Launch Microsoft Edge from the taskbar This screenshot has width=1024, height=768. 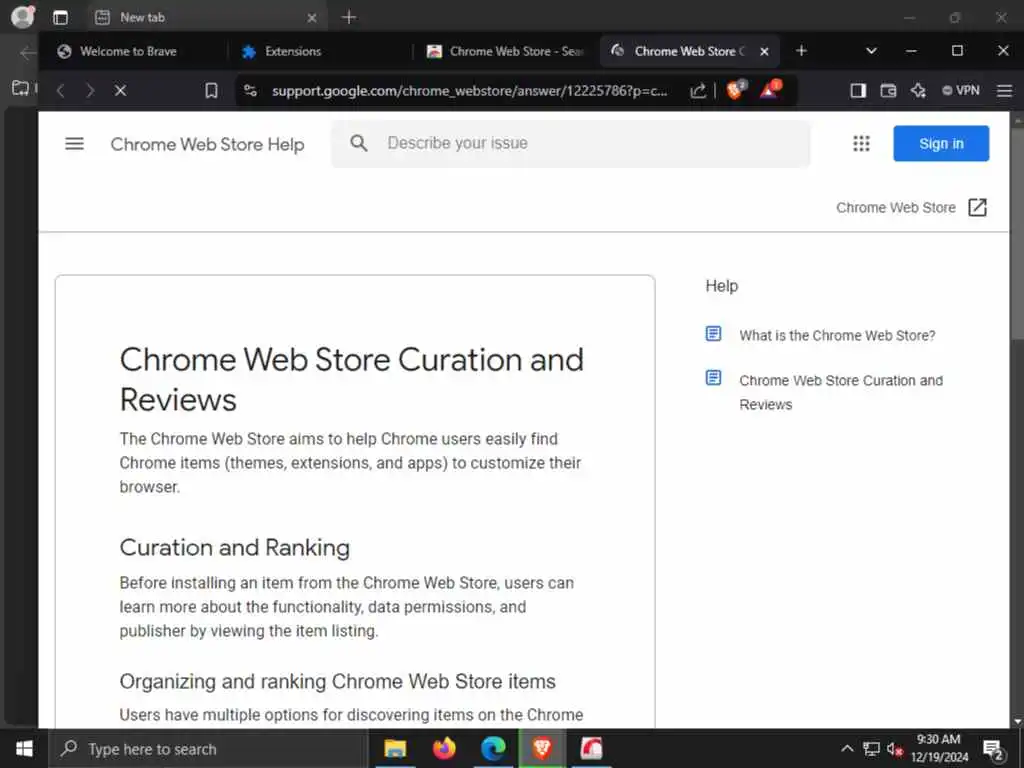[x=493, y=748]
